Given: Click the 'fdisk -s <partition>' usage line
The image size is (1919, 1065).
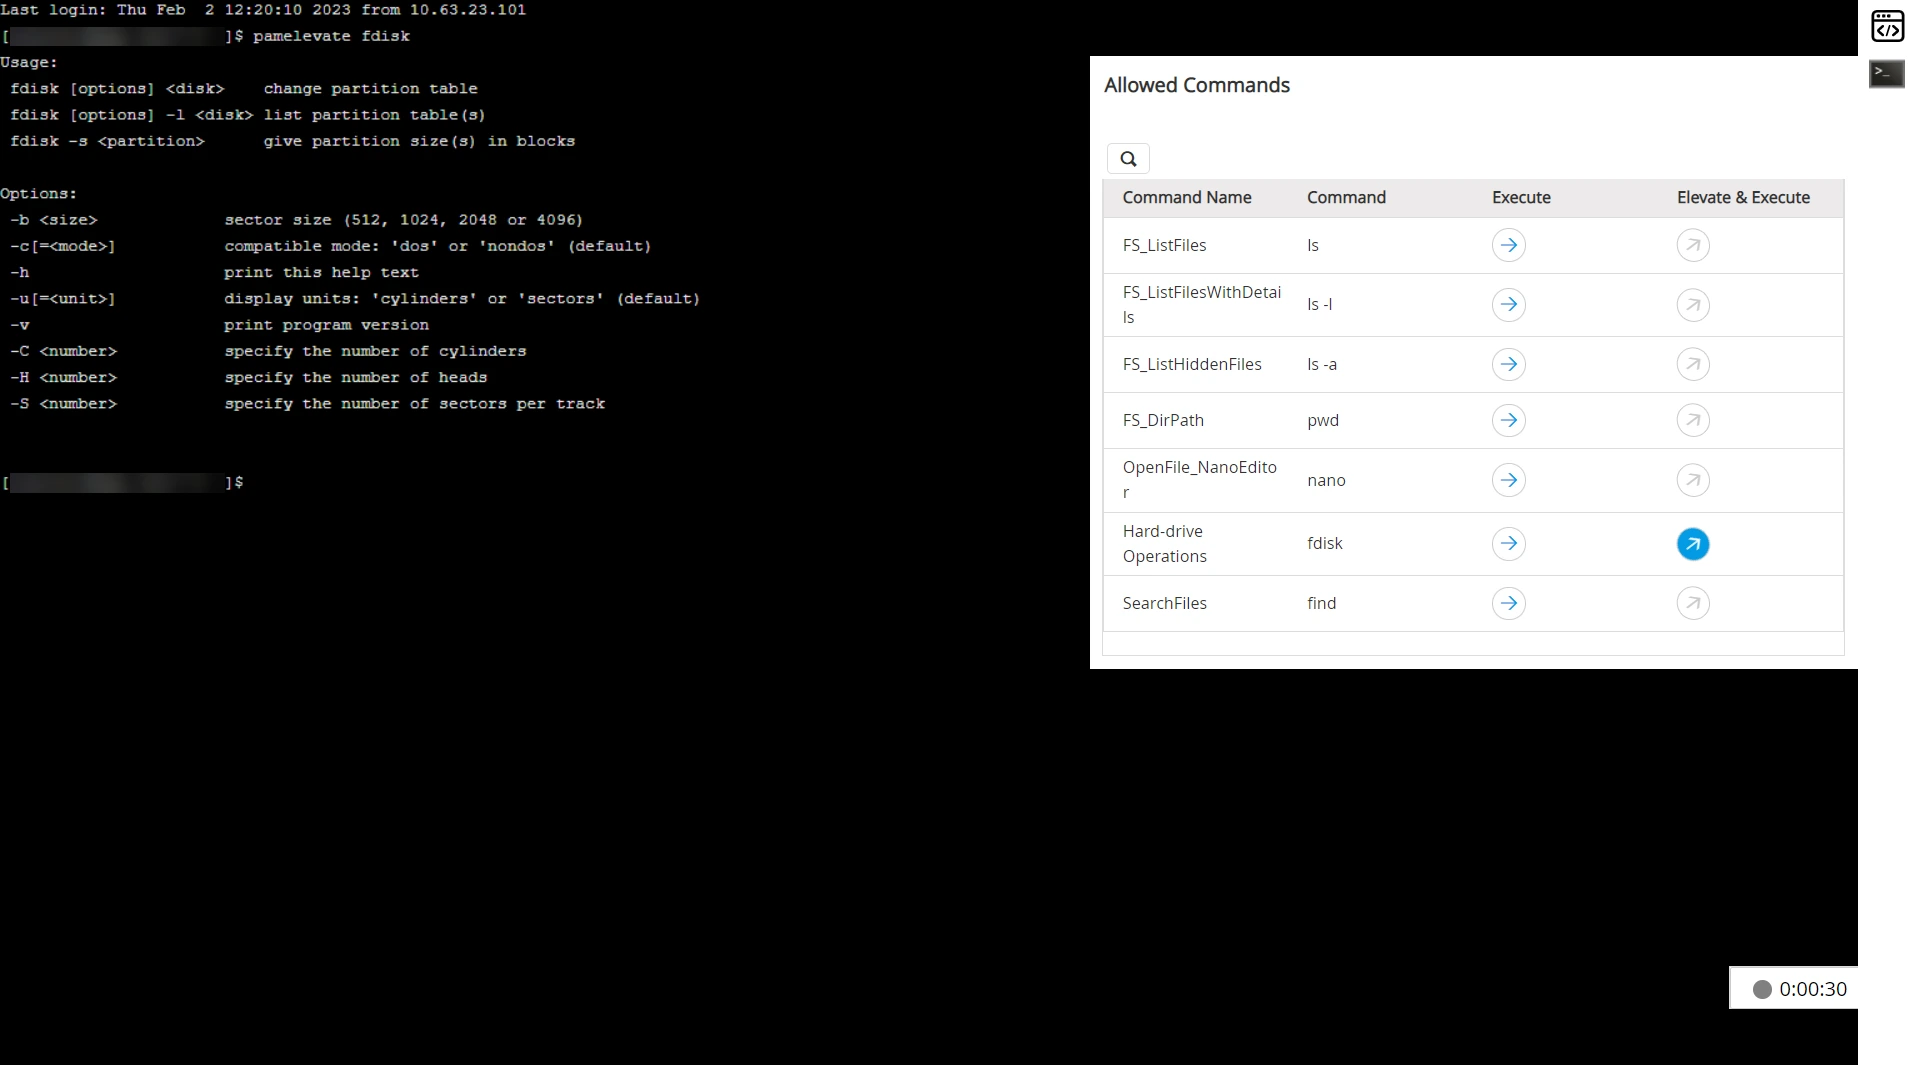Looking at the screenshot, I should click(x=292, y=141).
